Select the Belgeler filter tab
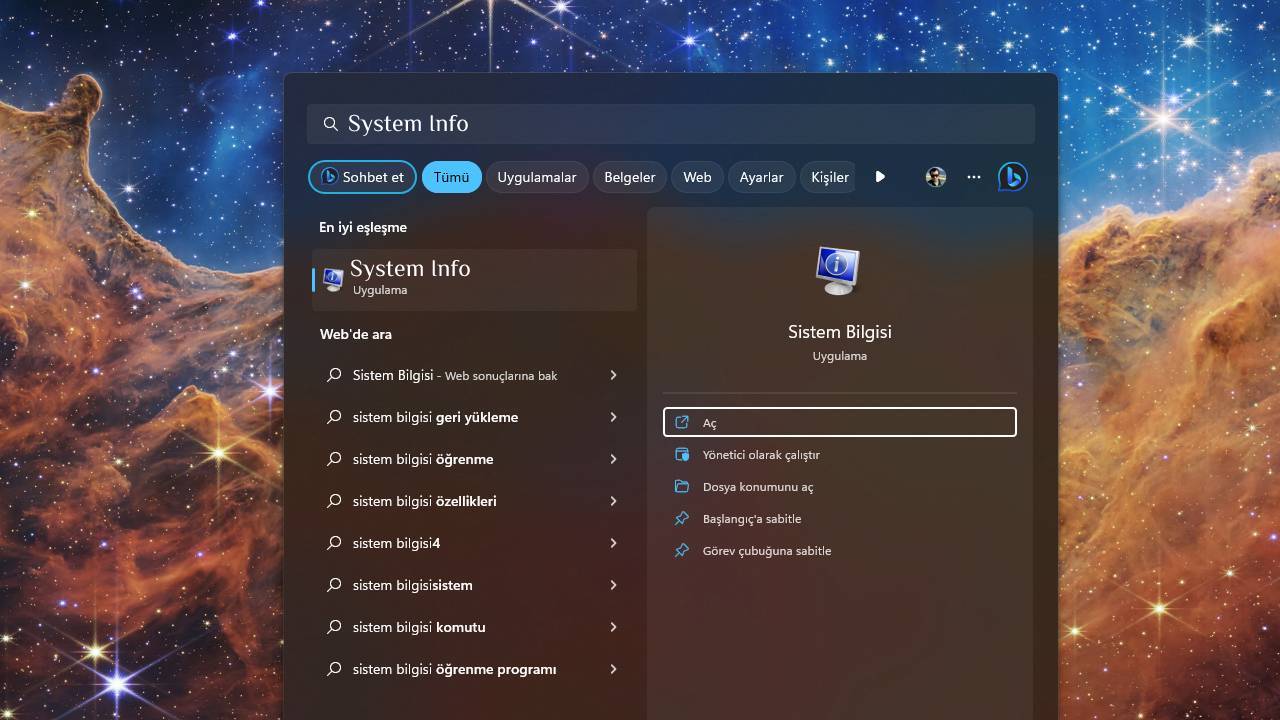Viewport: 1280px width, 720px height. [x=629, y=177]
